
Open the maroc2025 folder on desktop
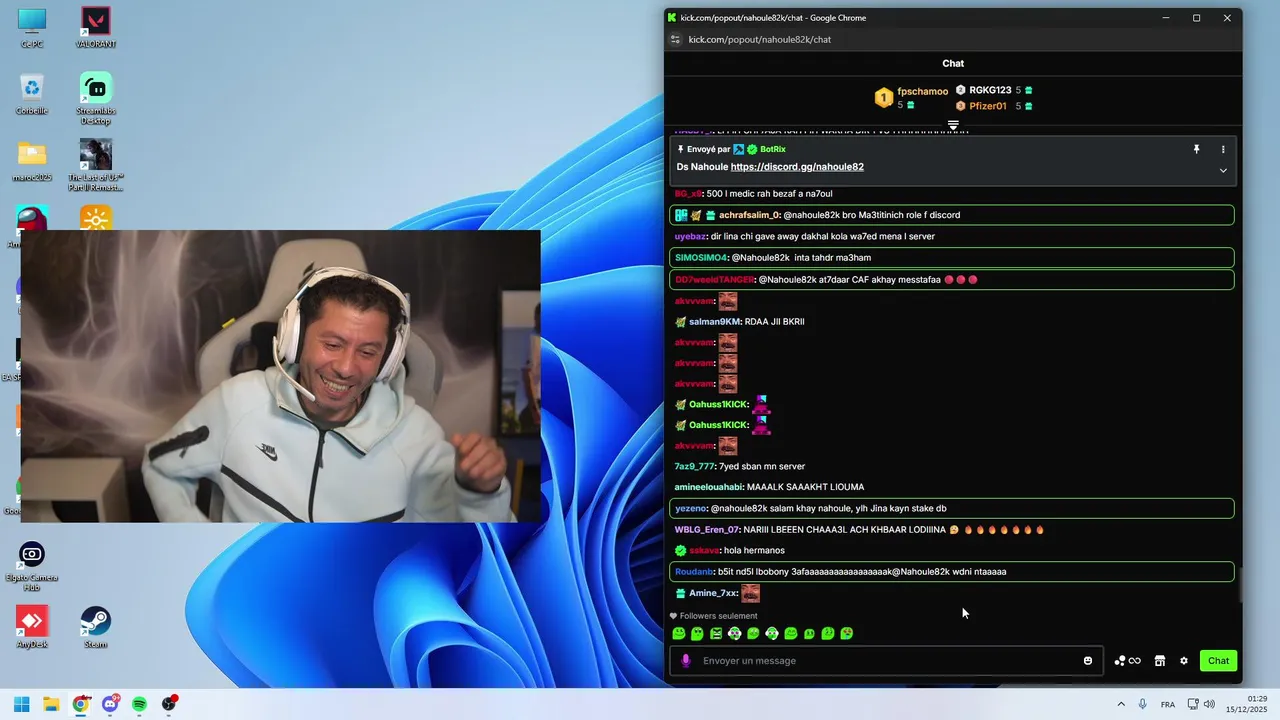pos(32,161)
